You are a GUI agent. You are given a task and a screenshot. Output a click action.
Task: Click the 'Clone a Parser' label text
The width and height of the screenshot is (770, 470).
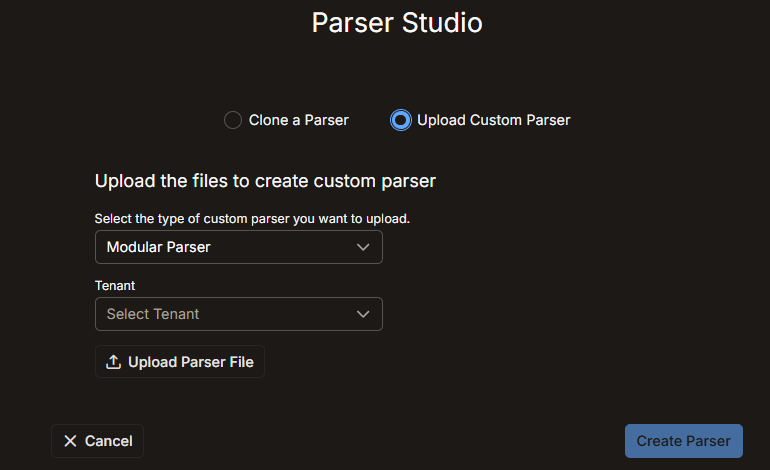299,120
